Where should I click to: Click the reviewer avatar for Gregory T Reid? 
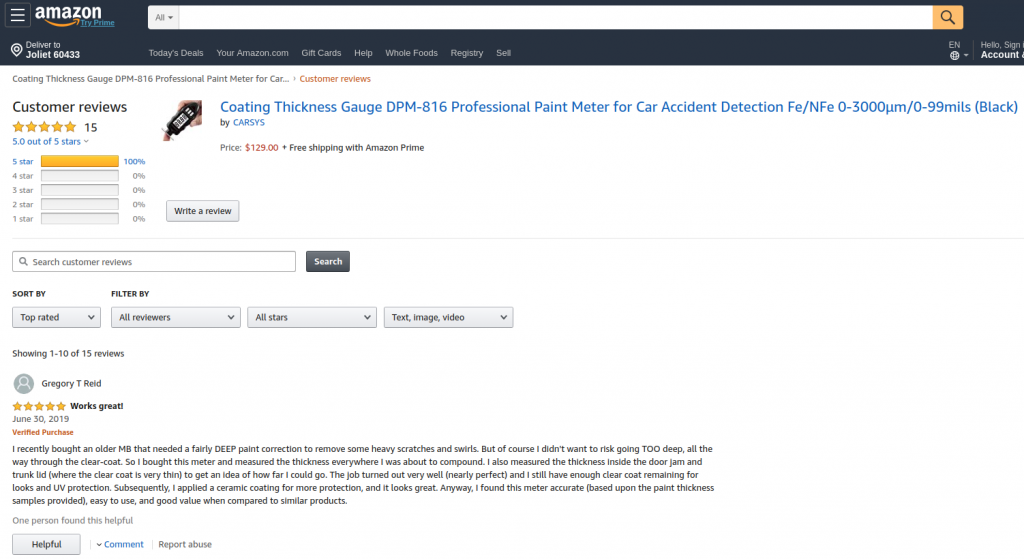pos(24,383)
